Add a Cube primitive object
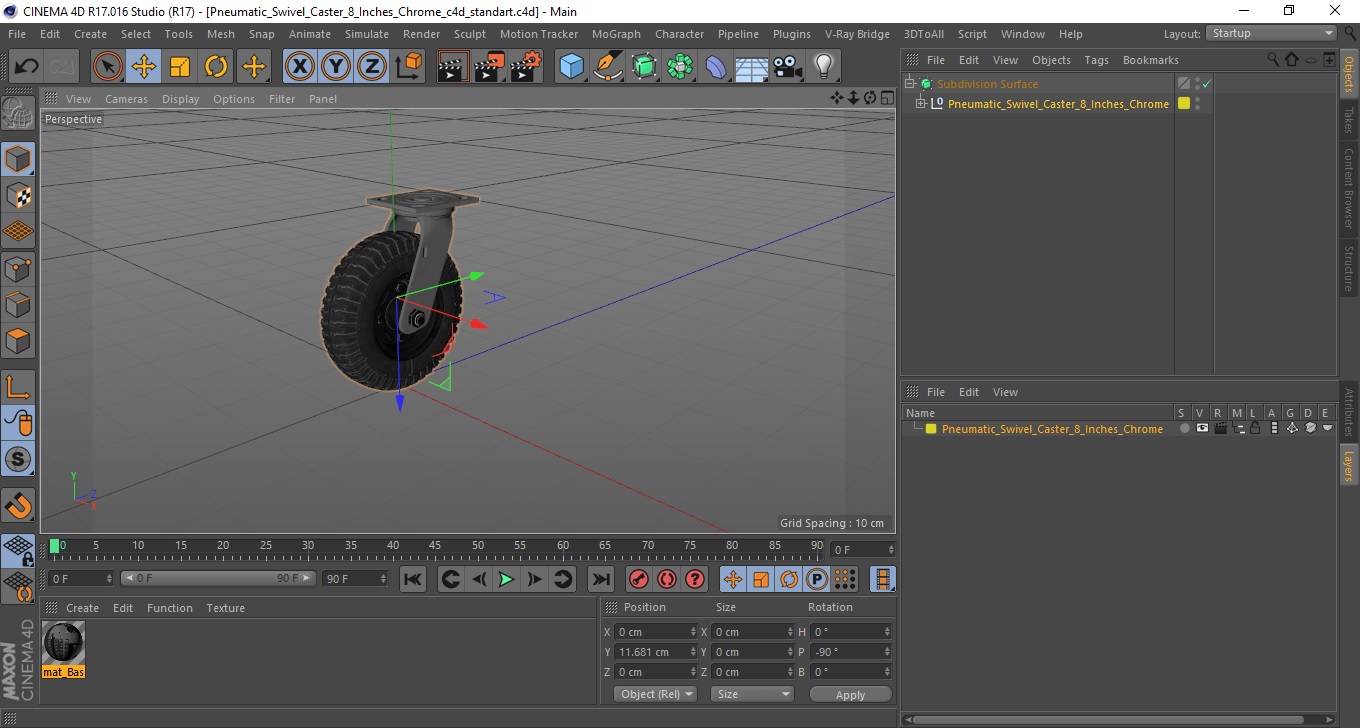The image size is (1360, 728). pos(571,67)
